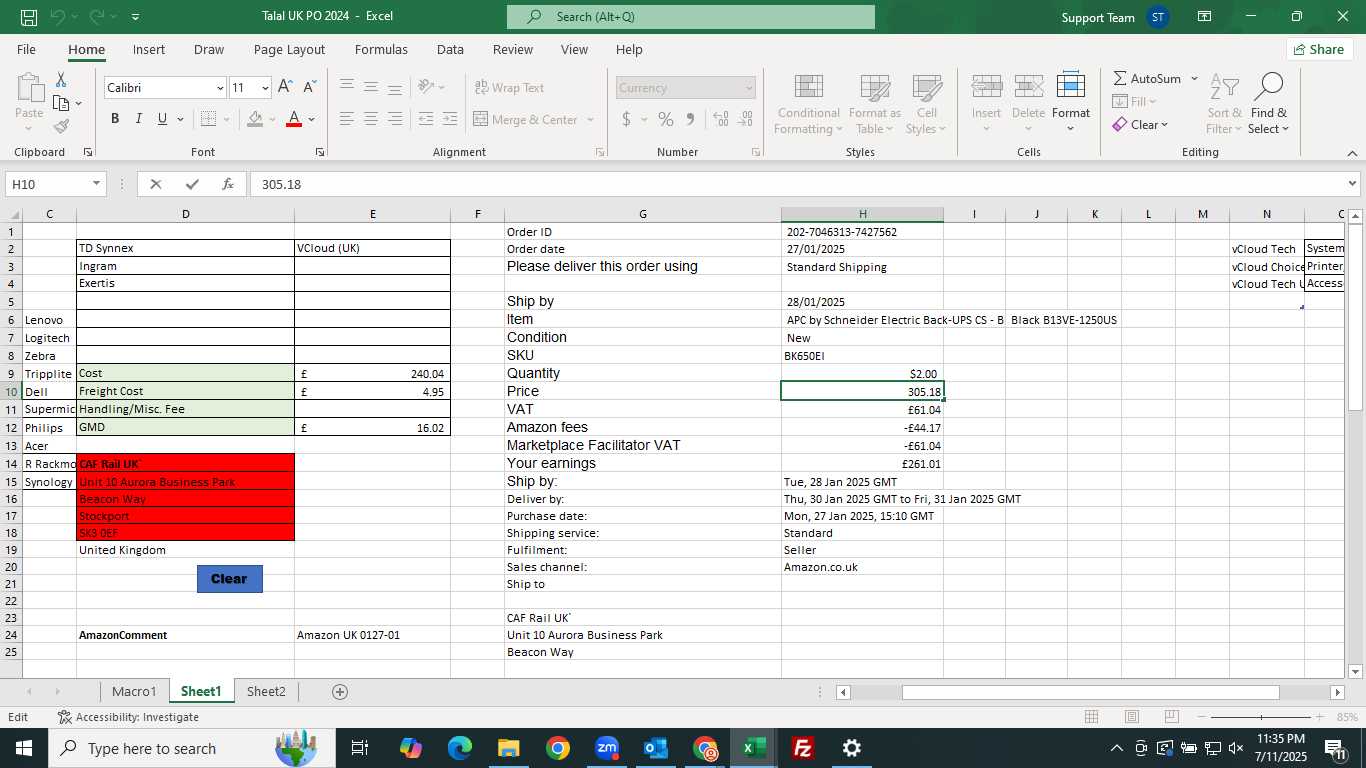Click the Share button
The width and height of the screenshot is (1366, 768).
click(x=1320, y=49)
